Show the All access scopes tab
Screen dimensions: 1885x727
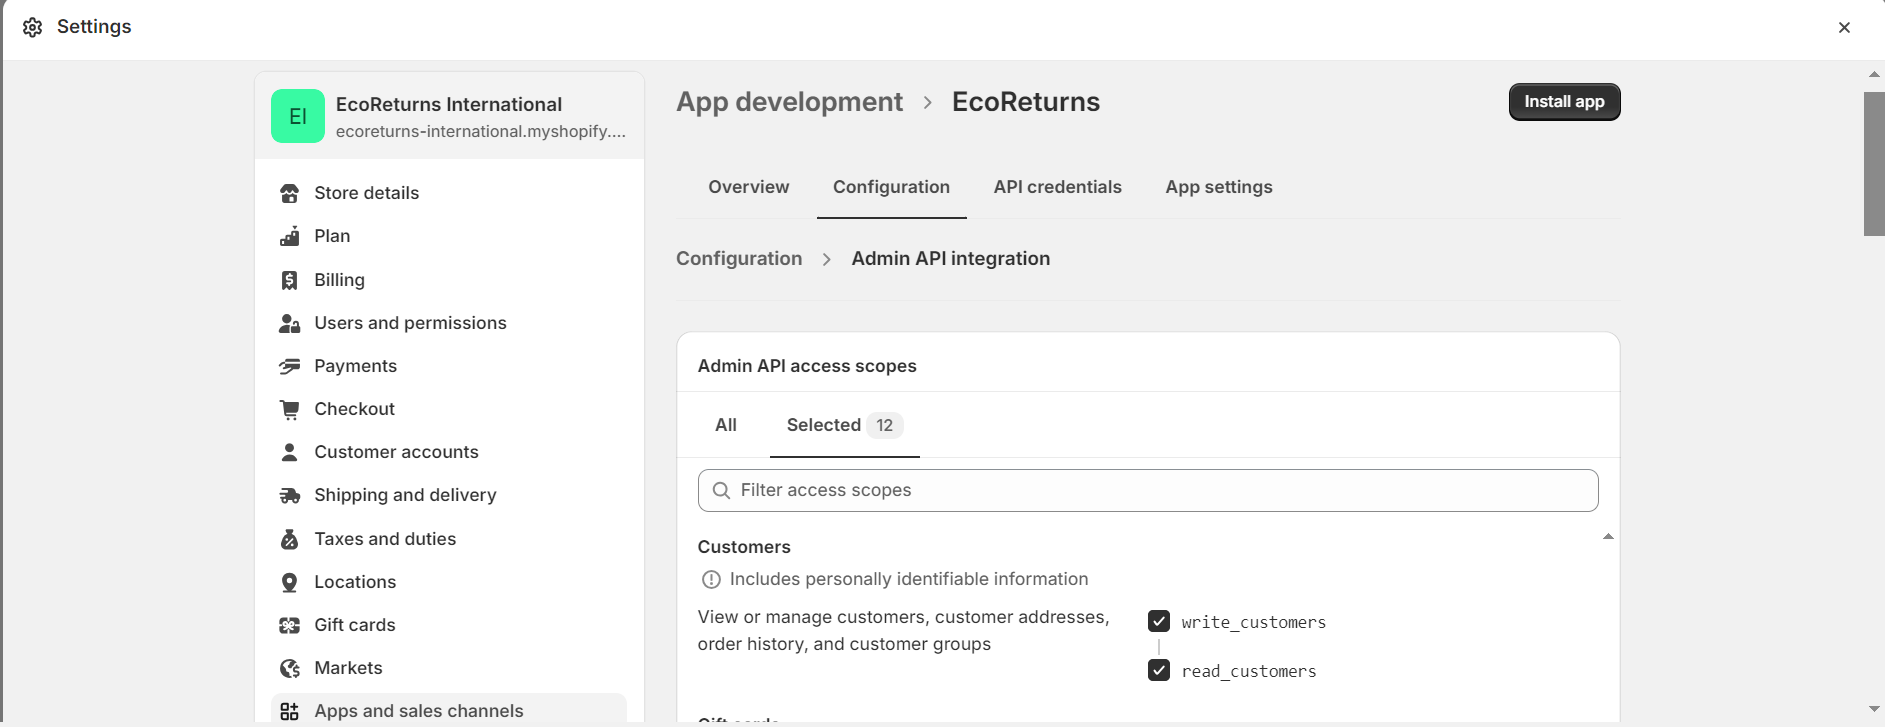click(726, 425)
